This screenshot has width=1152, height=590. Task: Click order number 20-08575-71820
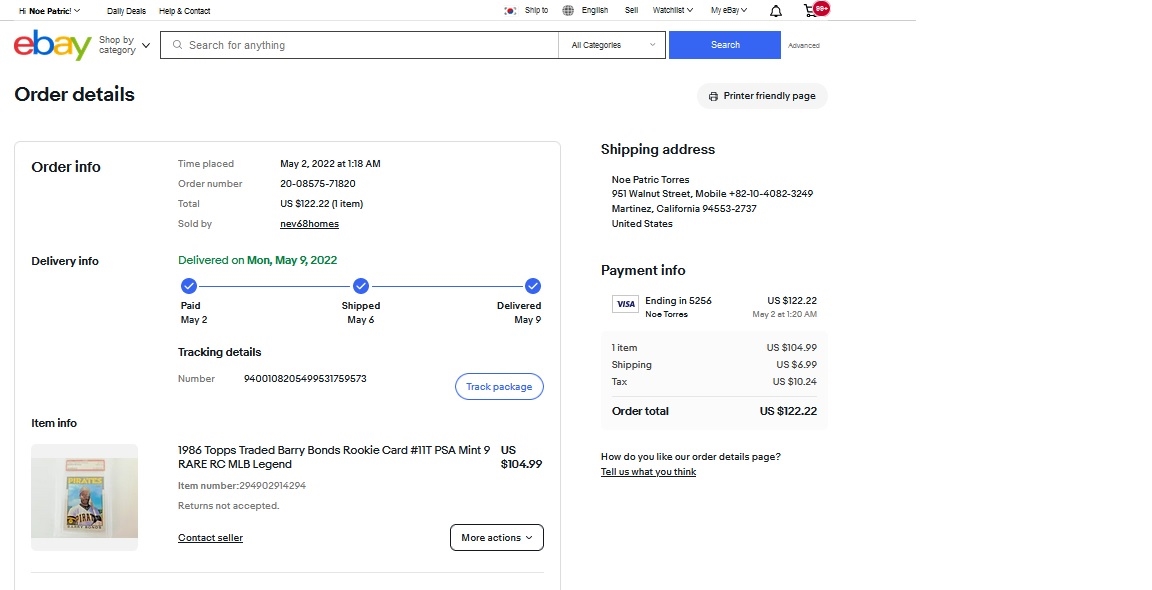[317, 184]
